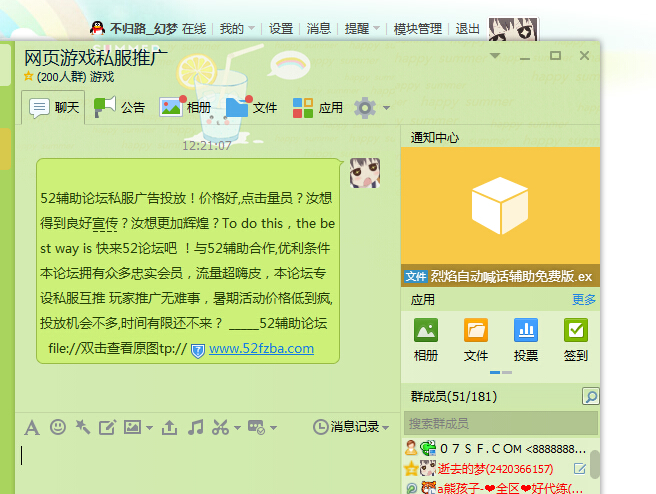Viewport: 656px width, 494px height.
Task: Open the emoji smiley picker
Action: point(58,427)
